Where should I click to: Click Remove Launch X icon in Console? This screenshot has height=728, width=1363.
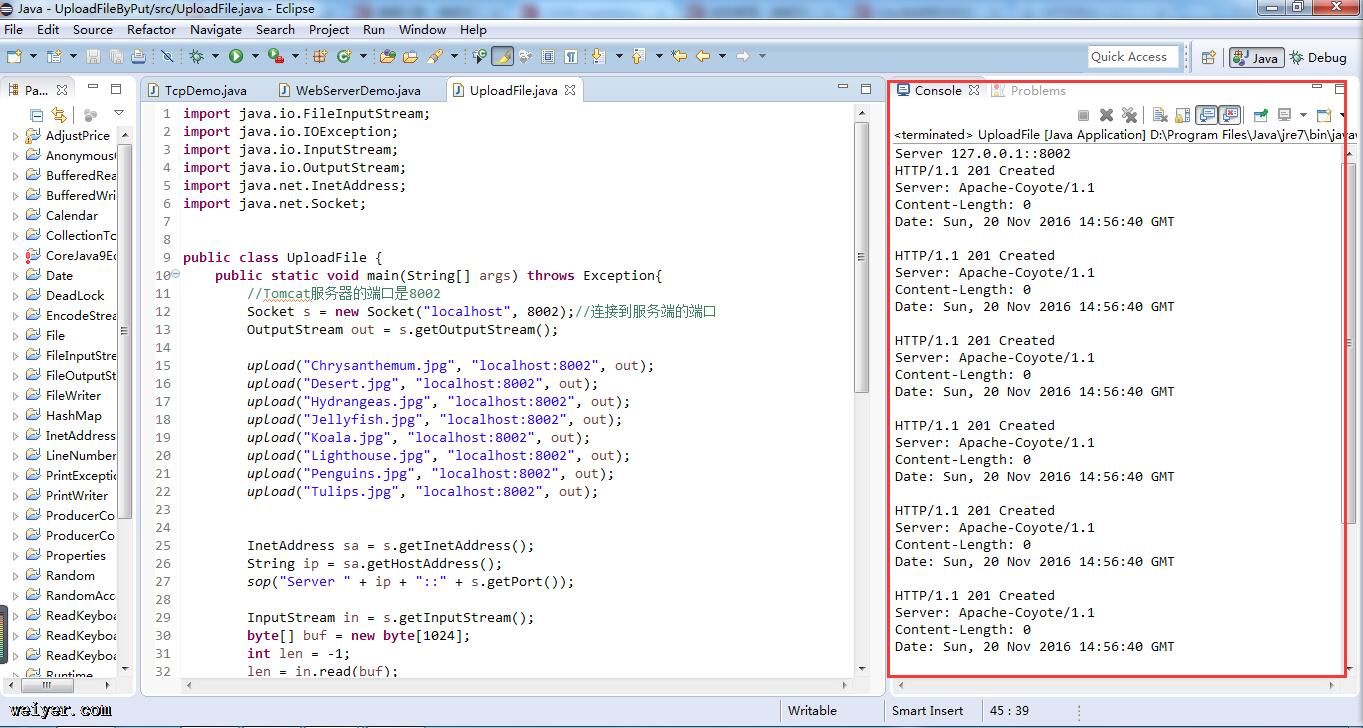pyautogui.click(x=1106, y=115)
